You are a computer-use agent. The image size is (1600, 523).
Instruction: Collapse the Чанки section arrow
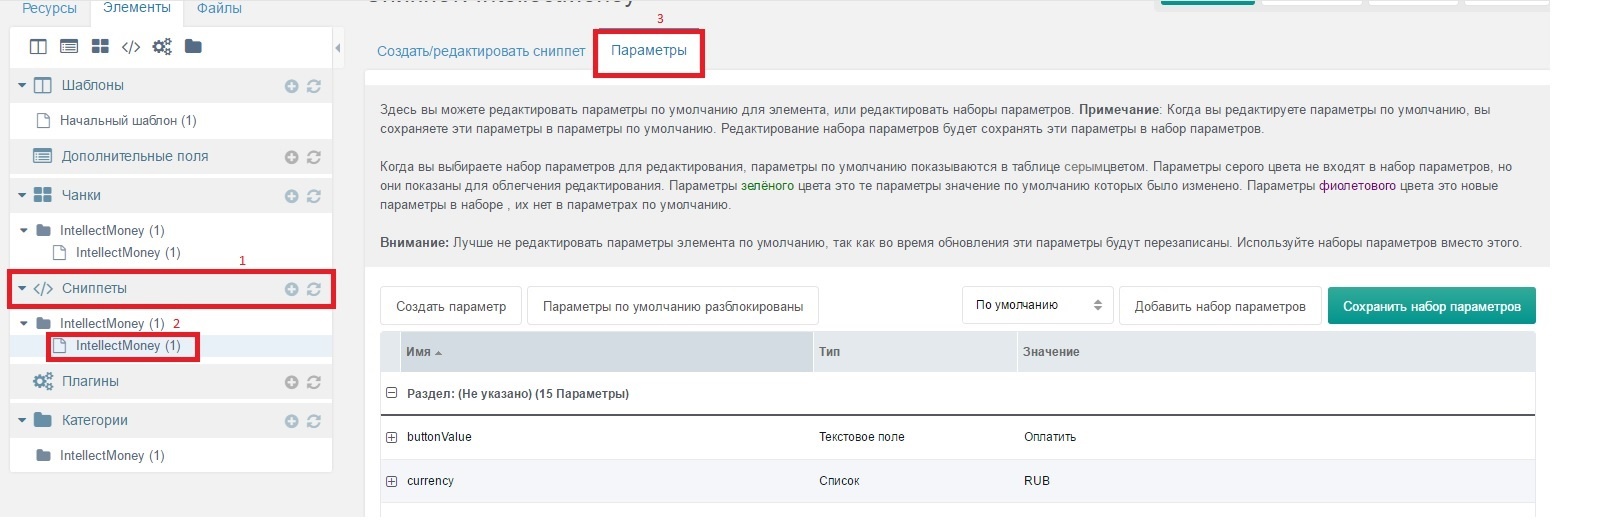tap(23, 195)
